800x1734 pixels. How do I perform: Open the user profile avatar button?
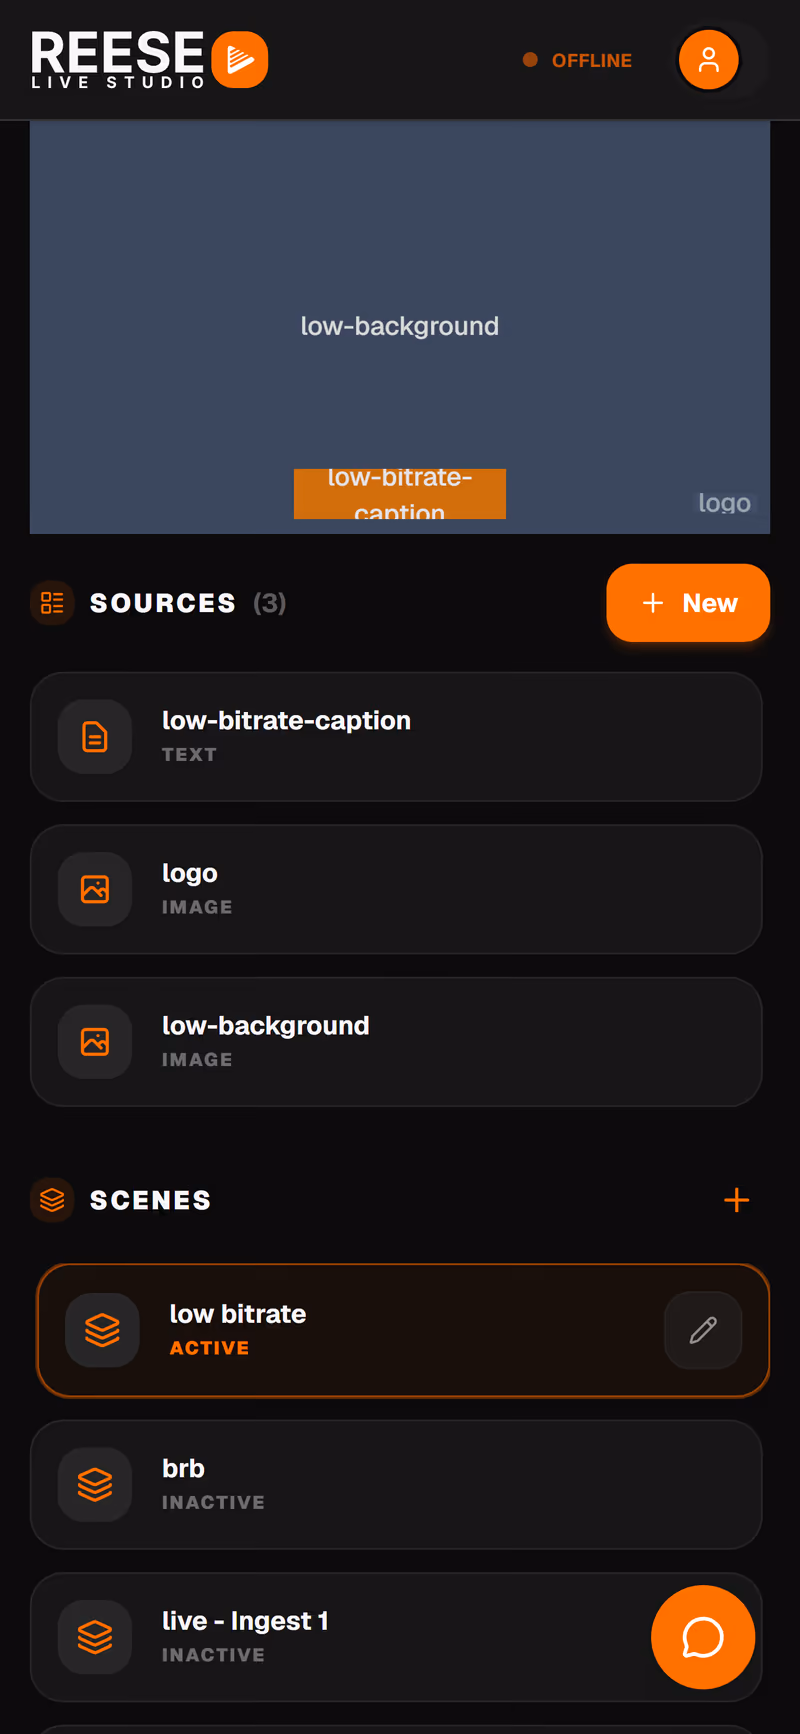click(x=708, y=60)
